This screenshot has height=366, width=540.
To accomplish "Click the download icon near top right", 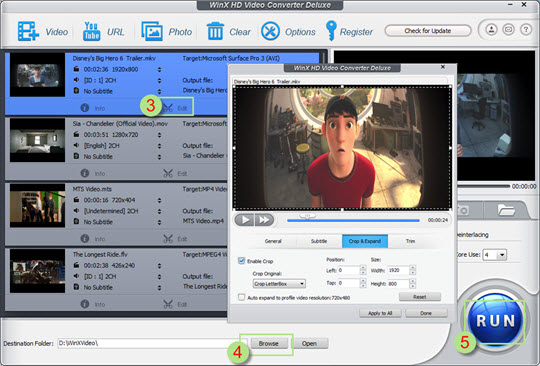I will coord(491,30).
